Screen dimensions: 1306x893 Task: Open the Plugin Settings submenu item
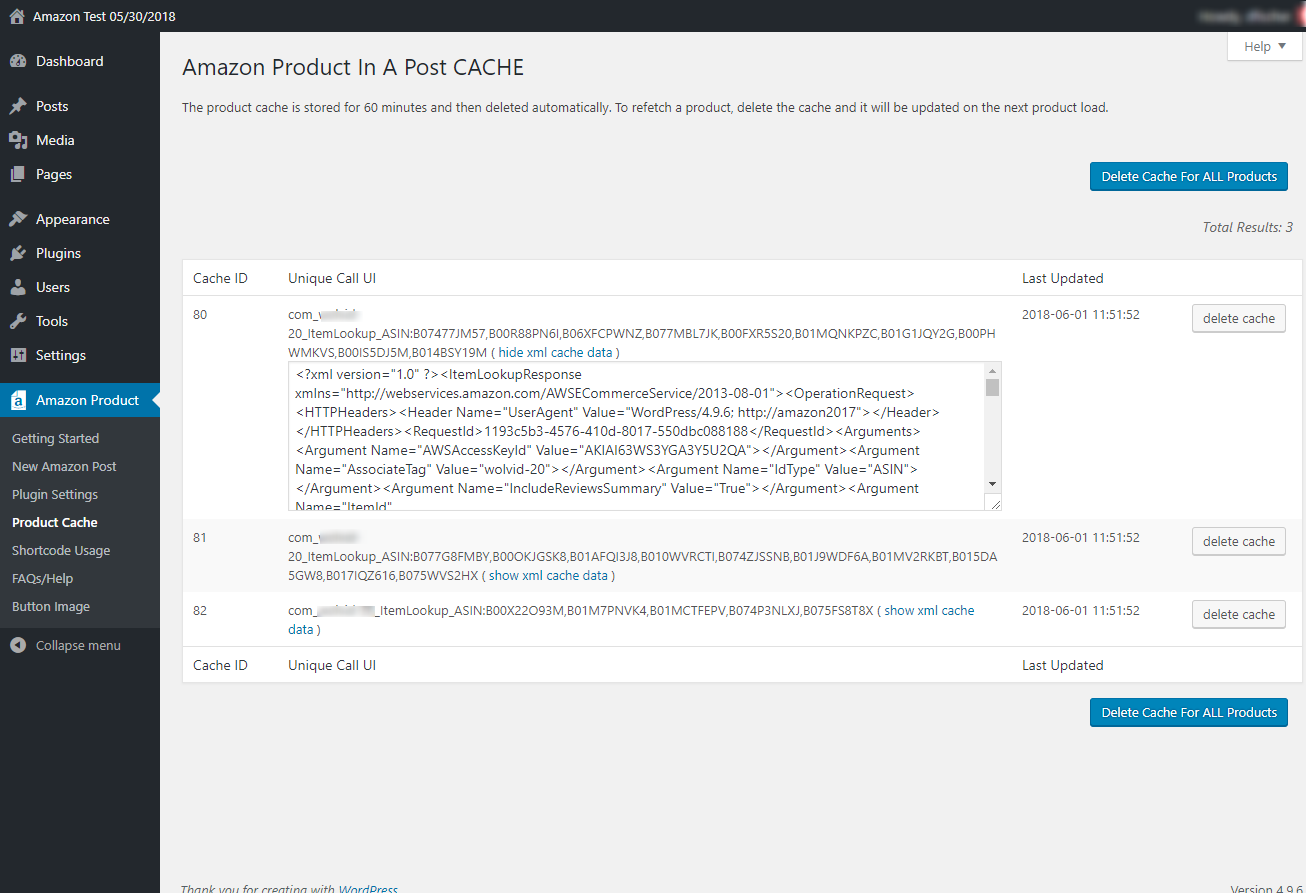pyautogui.click(x=55, y=494)
